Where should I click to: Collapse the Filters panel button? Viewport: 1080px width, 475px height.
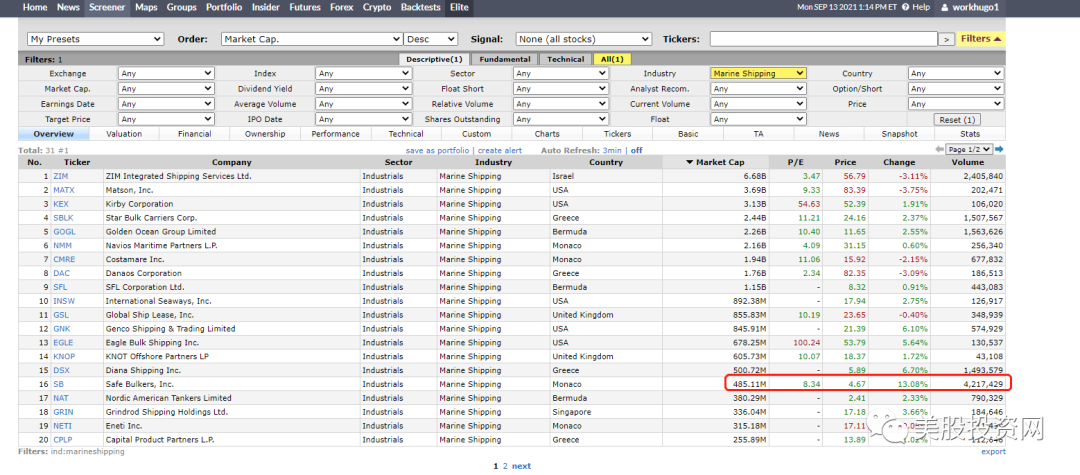[x=981, y=39]
